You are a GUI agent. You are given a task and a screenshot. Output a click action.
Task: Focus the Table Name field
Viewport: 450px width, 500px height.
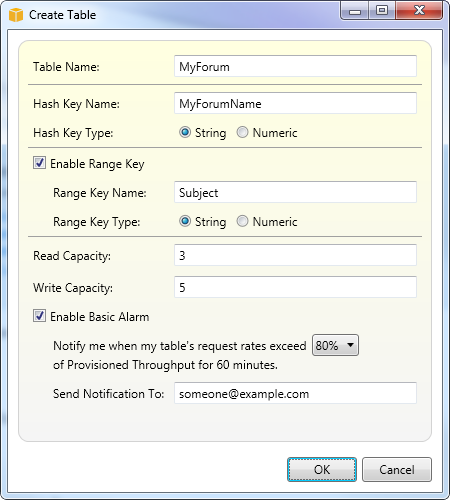295,66
